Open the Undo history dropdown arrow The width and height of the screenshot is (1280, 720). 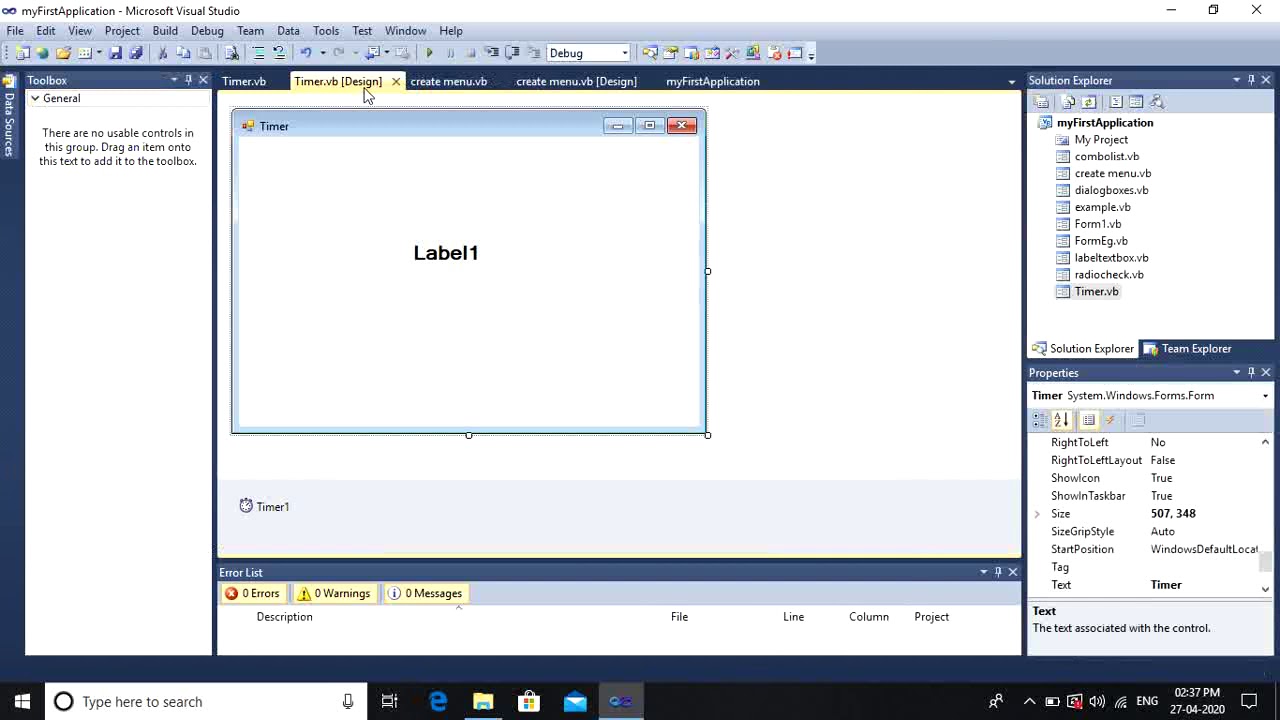pos(322,53)
